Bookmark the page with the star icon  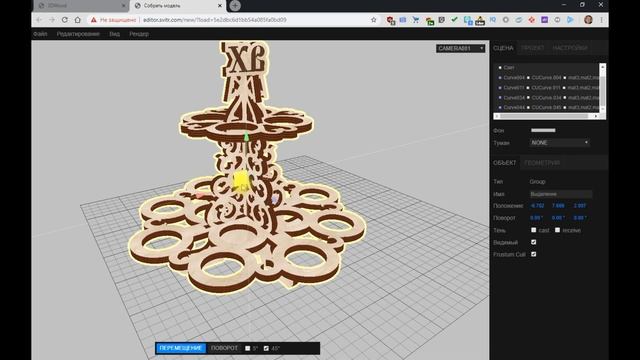(x=373, y=20)
